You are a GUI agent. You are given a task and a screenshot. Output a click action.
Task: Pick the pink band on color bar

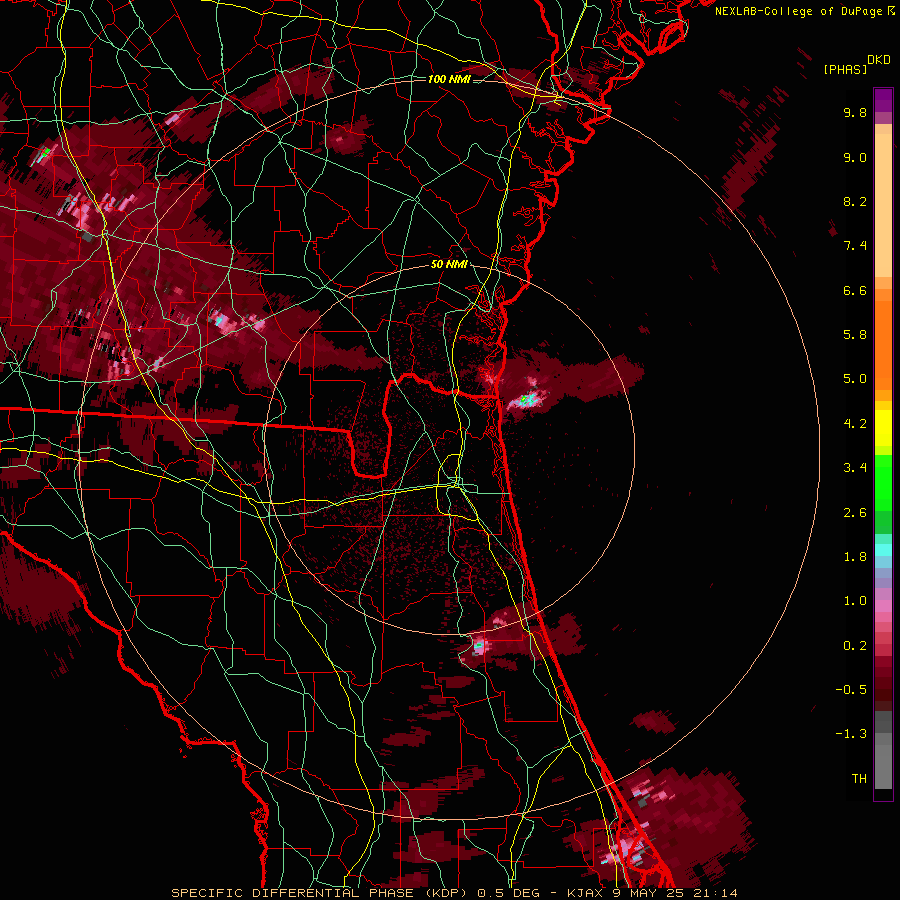pos(883,606)
